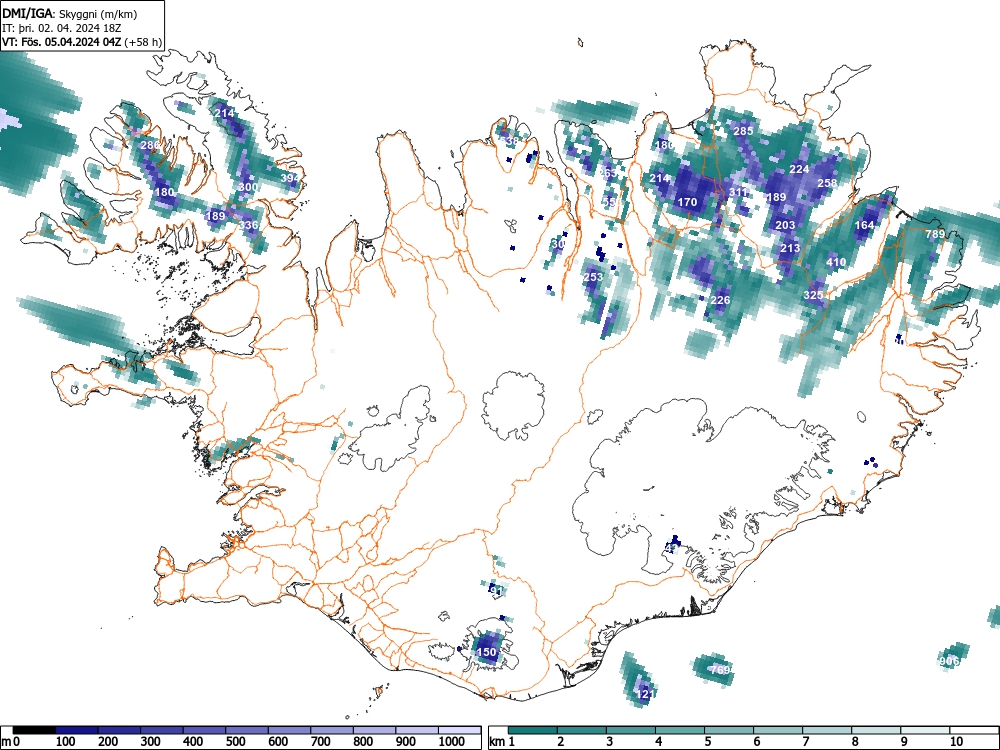Select the map value 224
The image size is (1000, 750).
[799, 169]
